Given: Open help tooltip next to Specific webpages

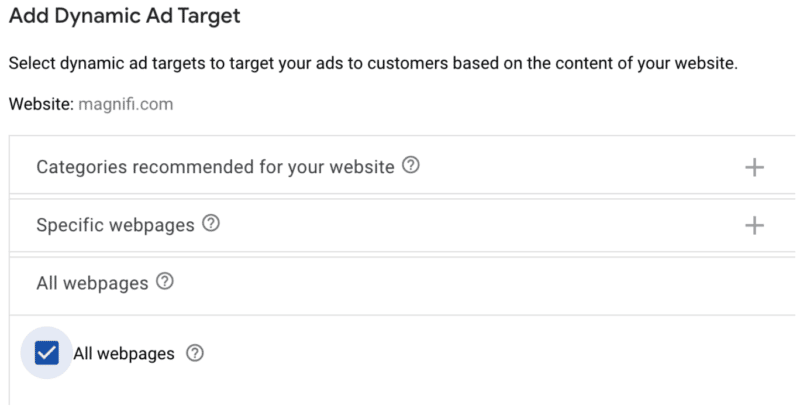Looking at the screenshot, I should click(x=210, y=224).
